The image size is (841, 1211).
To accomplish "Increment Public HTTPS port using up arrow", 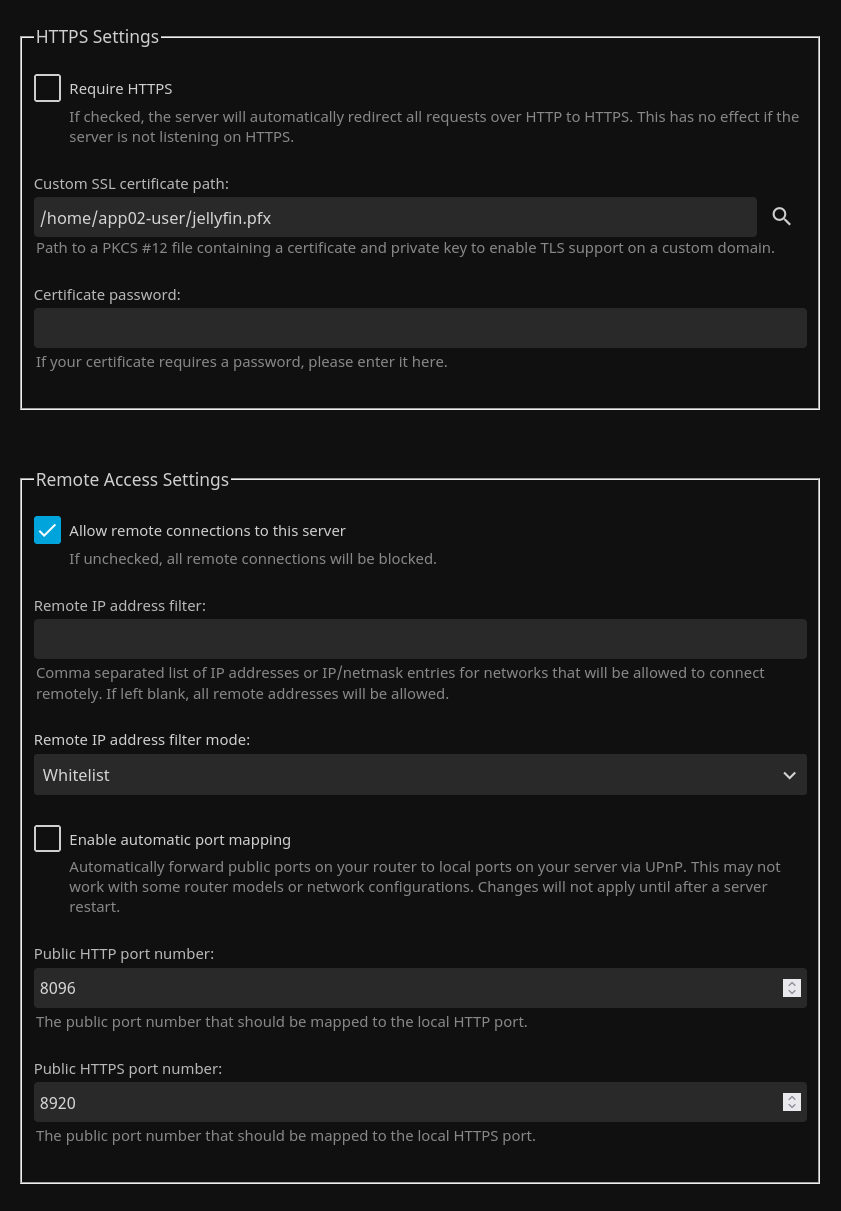I will (792, 1097).
